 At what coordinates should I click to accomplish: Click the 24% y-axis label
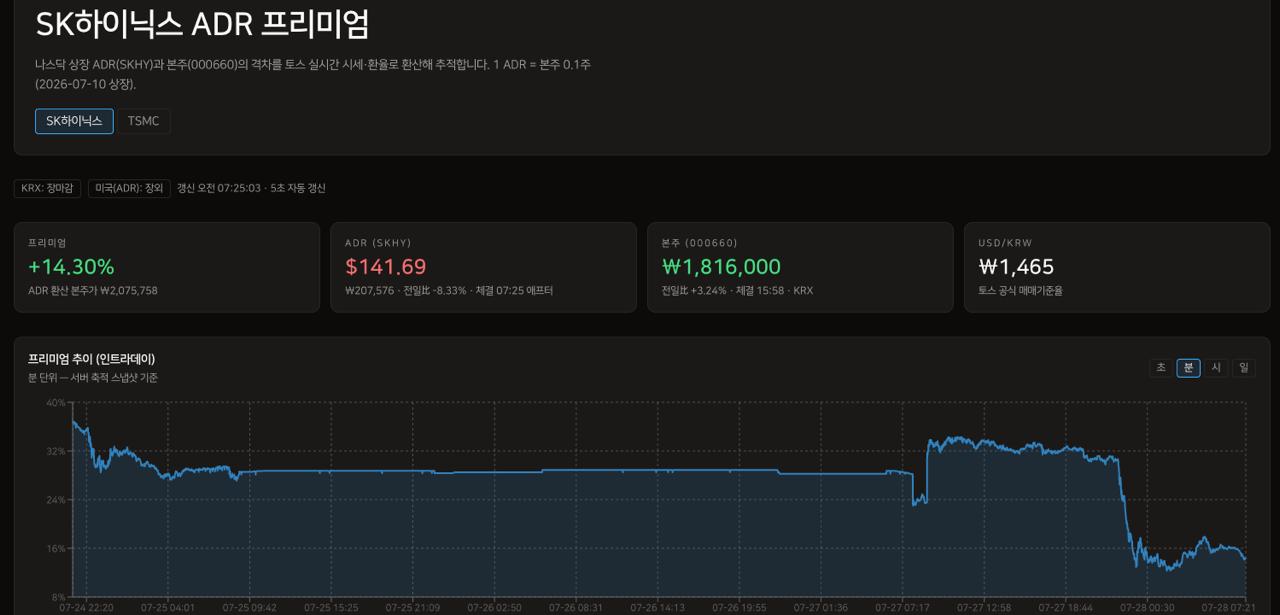point(55,500)
